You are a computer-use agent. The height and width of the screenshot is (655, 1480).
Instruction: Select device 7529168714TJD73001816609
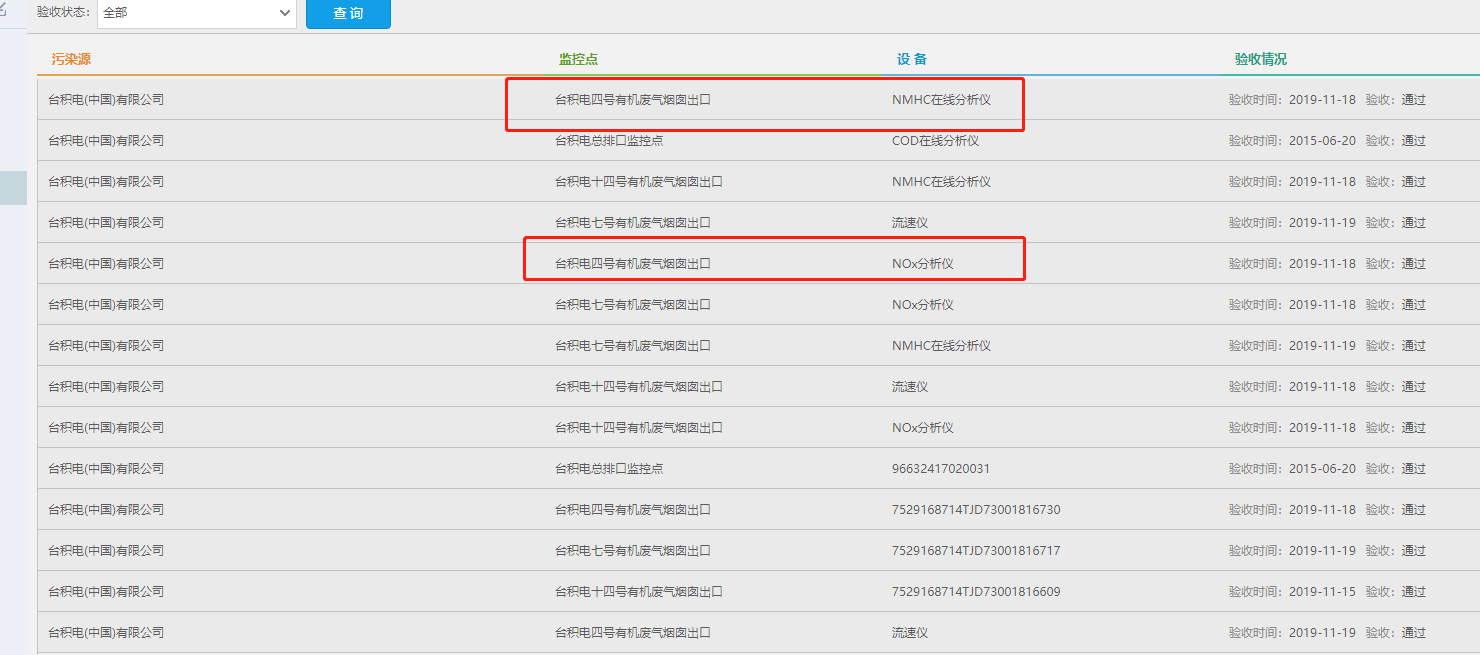(x=976, y=592)
